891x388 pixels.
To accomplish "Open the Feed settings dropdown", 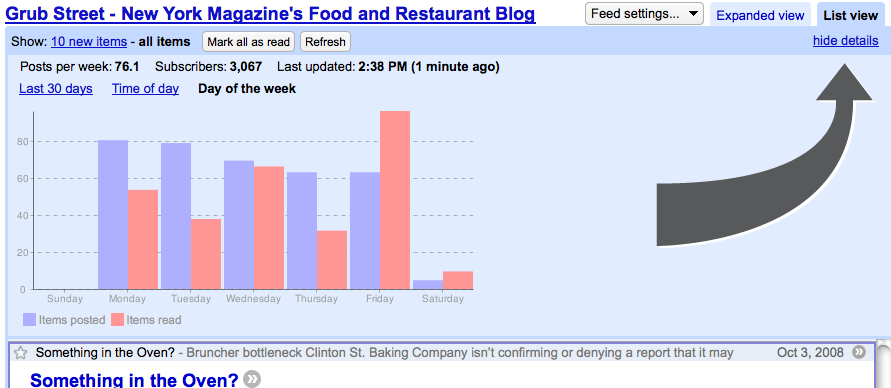I will (644, 14).
